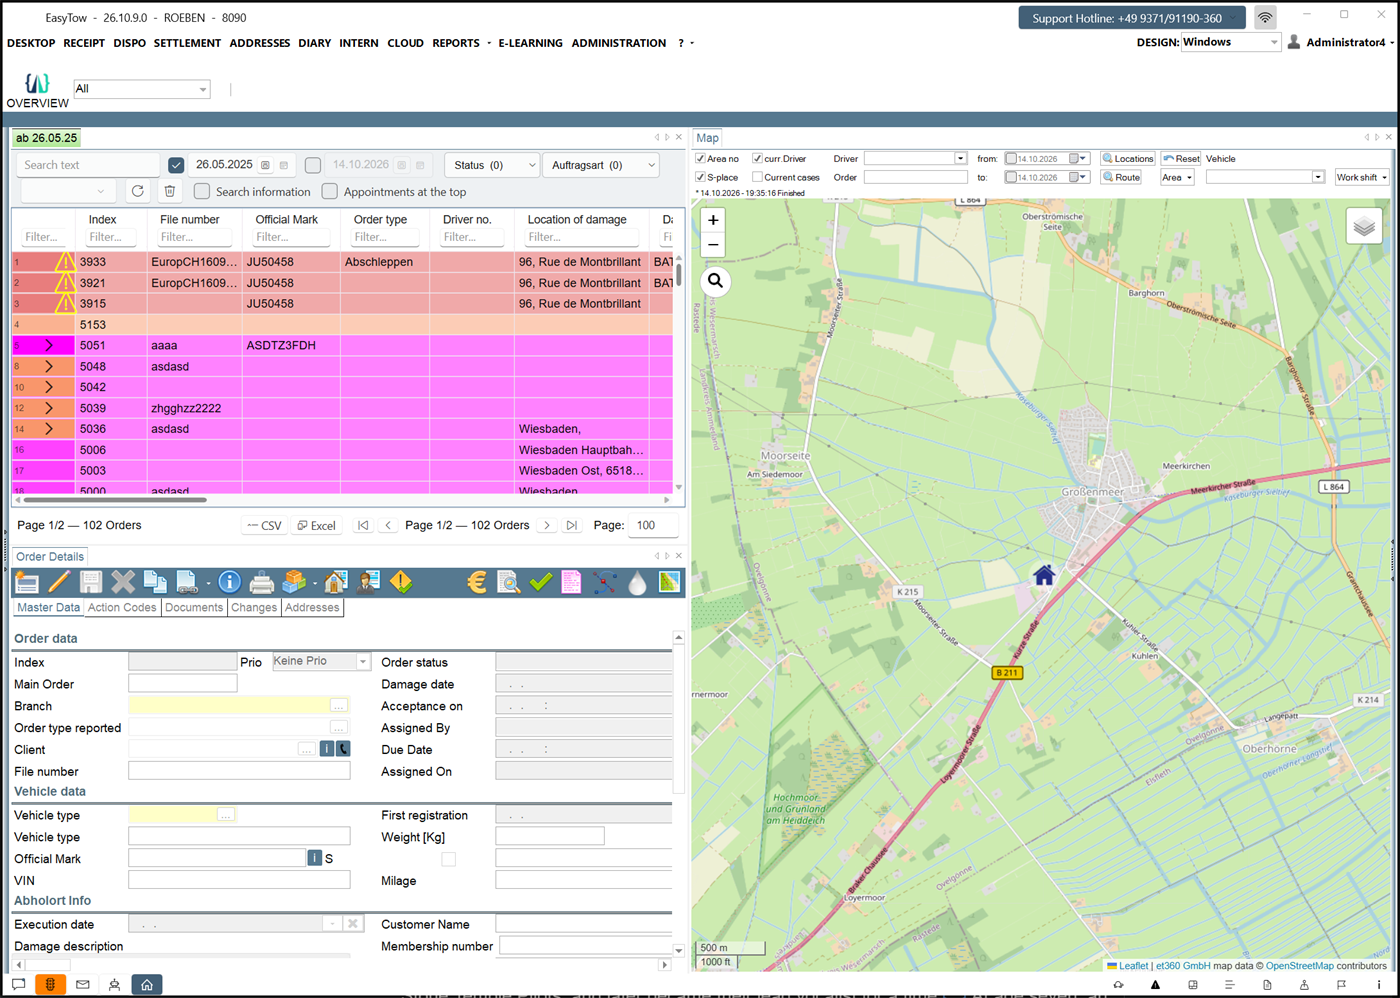Open the SETTLEMENT menu
1400x998 pixels.
pos(187,43)
